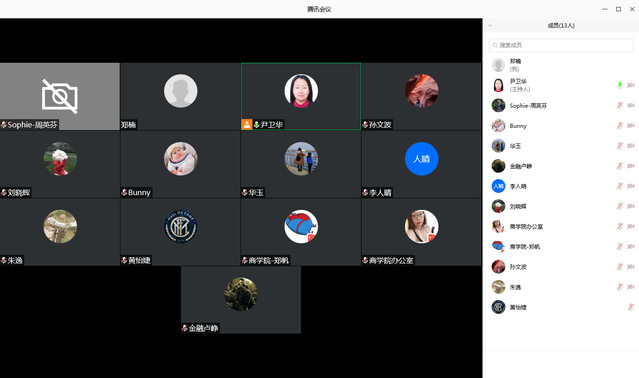Collapse the 成员(13人) panel using the chevron

pyautogui.click(x=490, y=25)
